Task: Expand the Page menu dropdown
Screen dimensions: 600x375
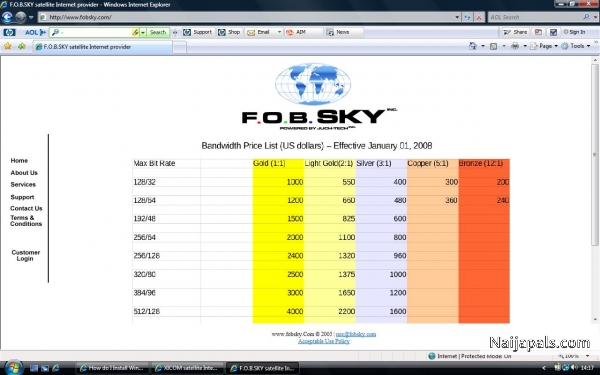Action: 544,46
